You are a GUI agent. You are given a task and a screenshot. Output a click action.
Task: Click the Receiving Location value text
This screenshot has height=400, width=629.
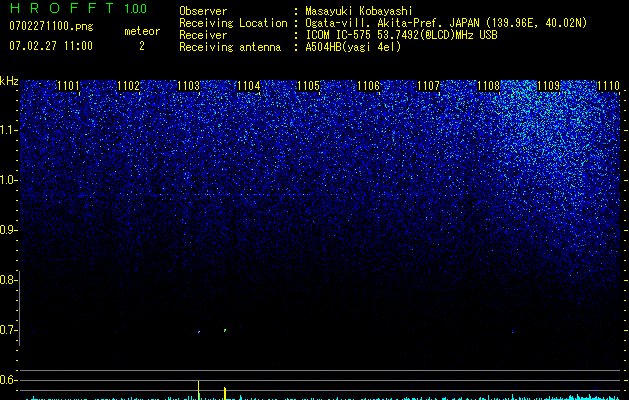pyautogui.click(x=446, y=23)
